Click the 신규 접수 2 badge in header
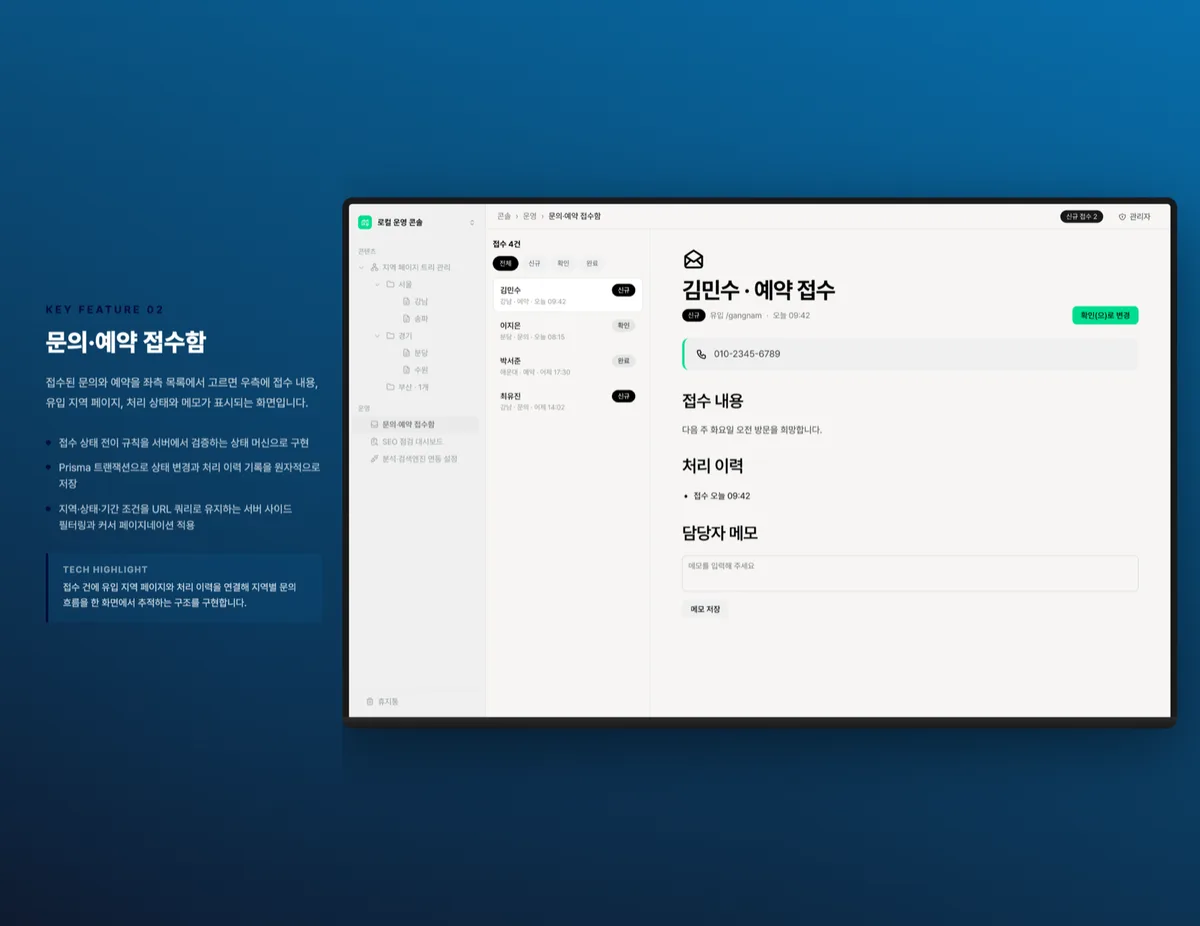The height and width of the screenshot is (926, 1200). [x=1082, y=216]
